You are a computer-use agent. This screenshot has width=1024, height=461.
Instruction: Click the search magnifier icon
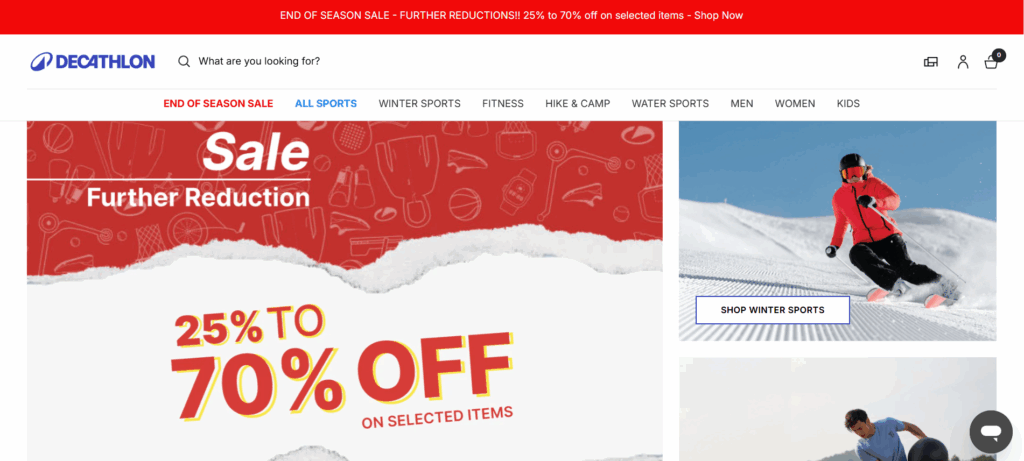coord(184,61)
